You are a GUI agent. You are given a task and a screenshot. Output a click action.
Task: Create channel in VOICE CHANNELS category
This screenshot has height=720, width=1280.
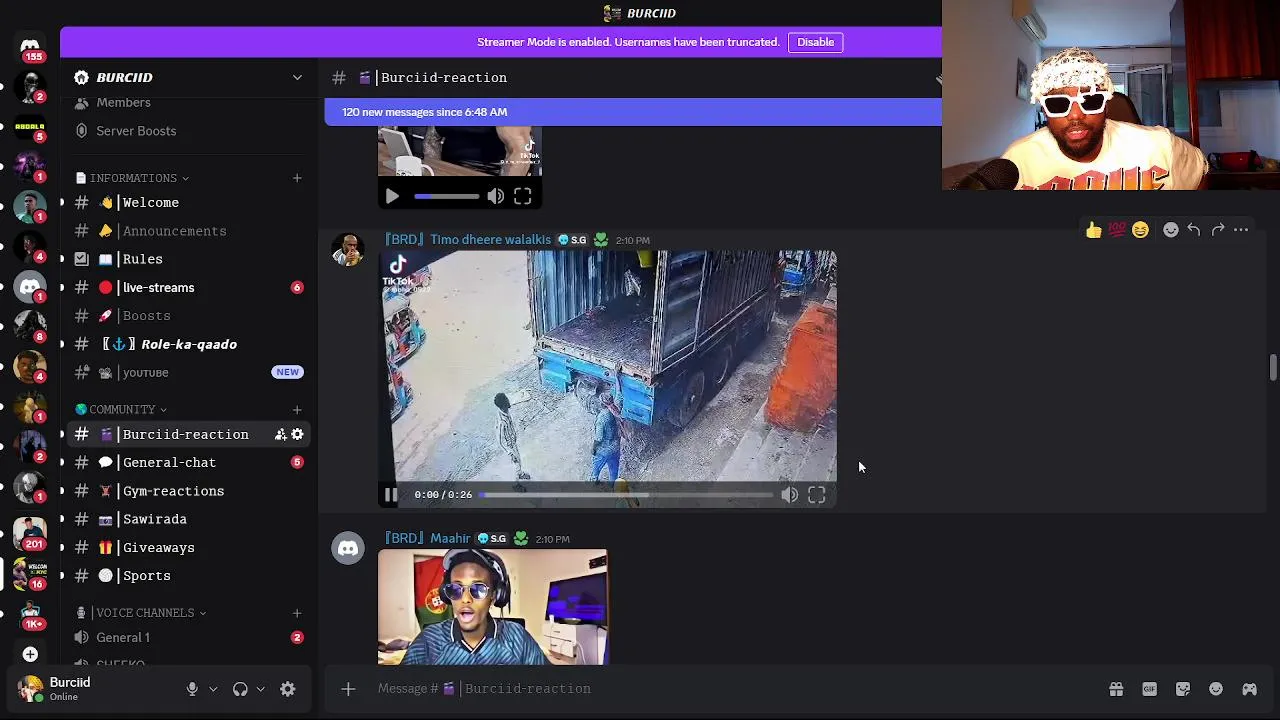point(297,613)
